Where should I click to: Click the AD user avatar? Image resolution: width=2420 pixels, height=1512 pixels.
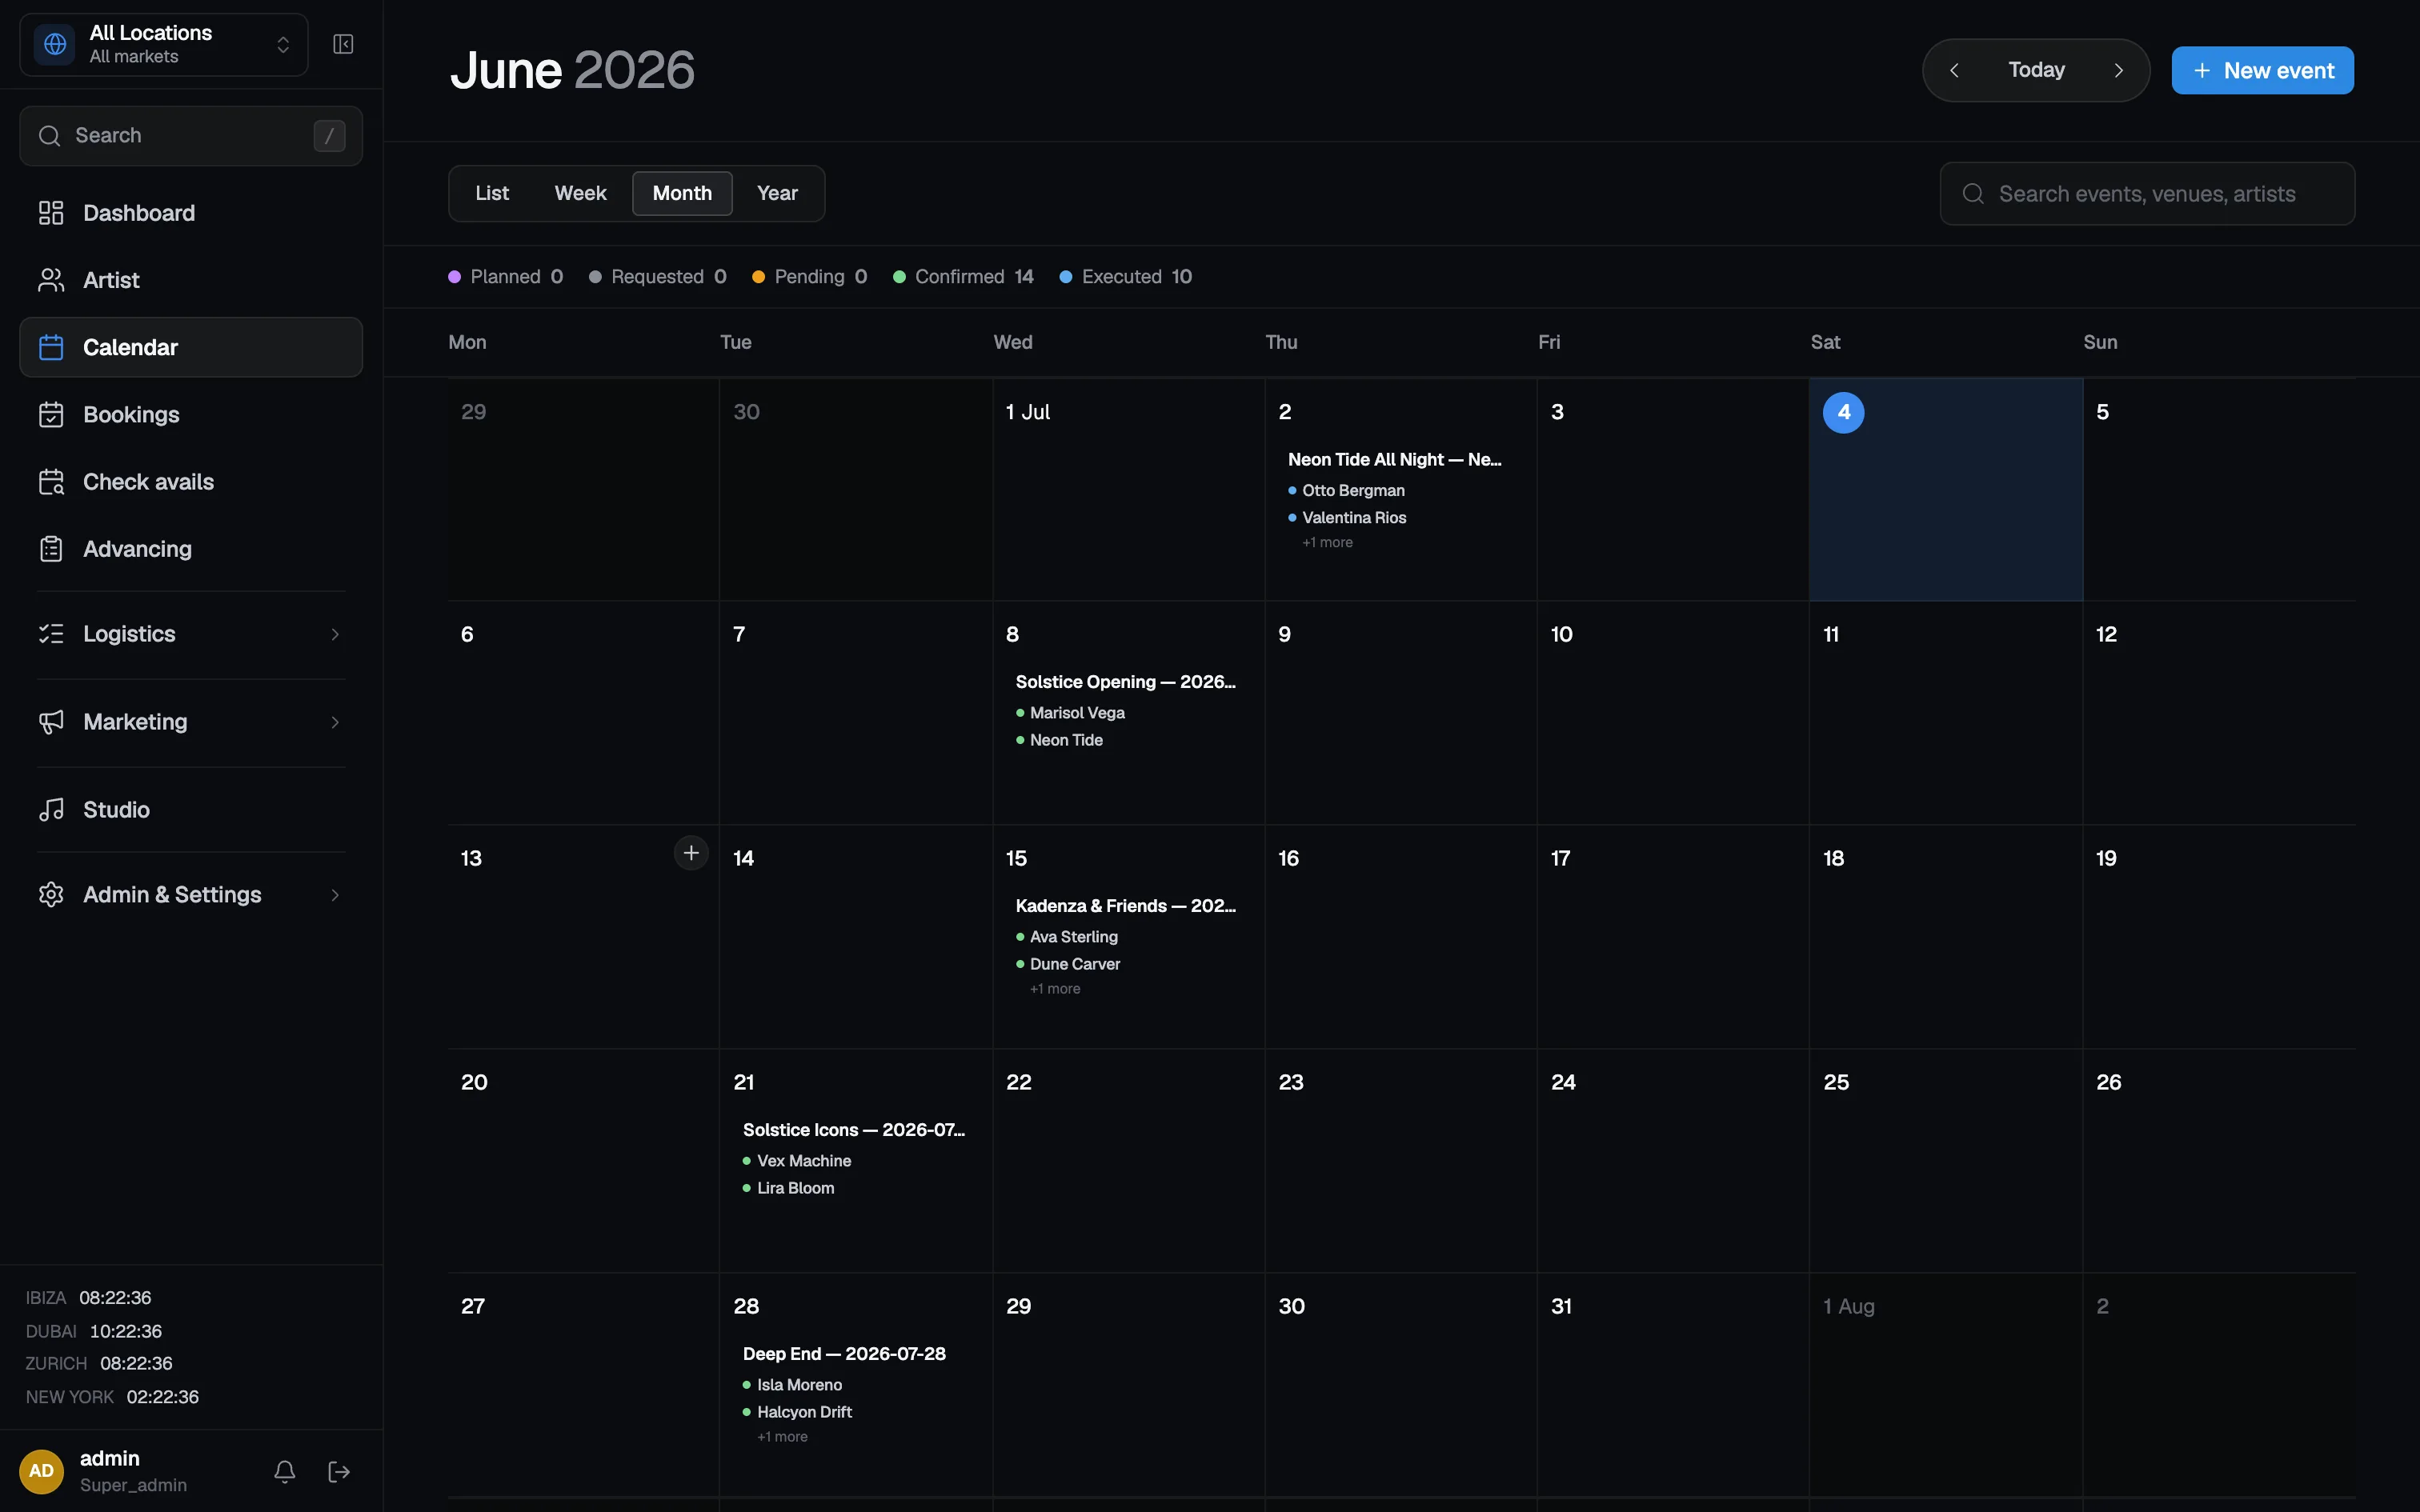42,1471
